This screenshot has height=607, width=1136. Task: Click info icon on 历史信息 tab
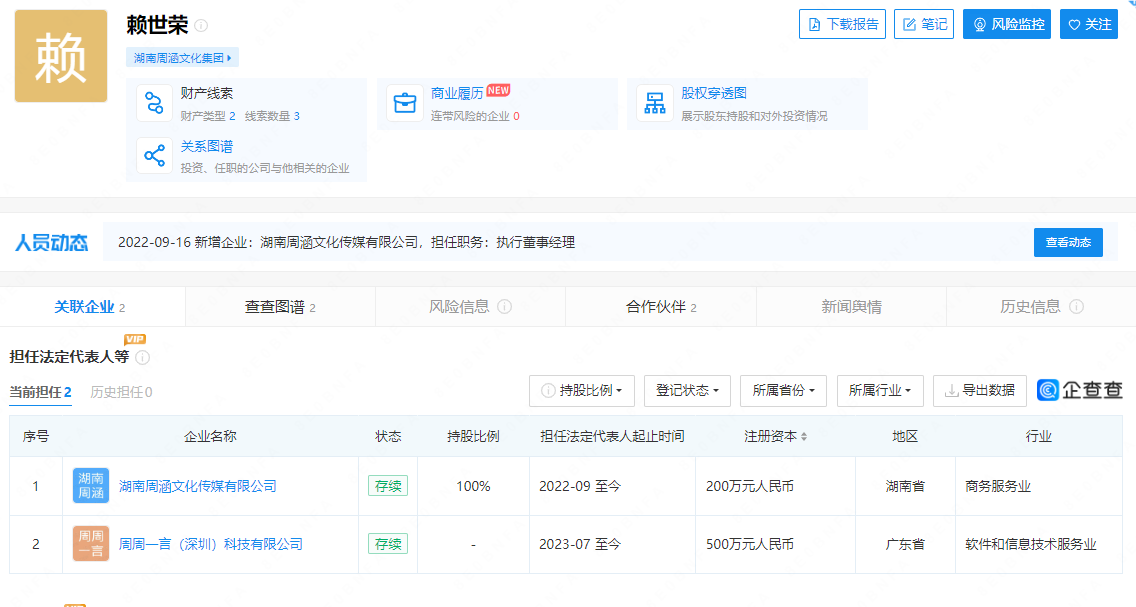click(1077, 306)
